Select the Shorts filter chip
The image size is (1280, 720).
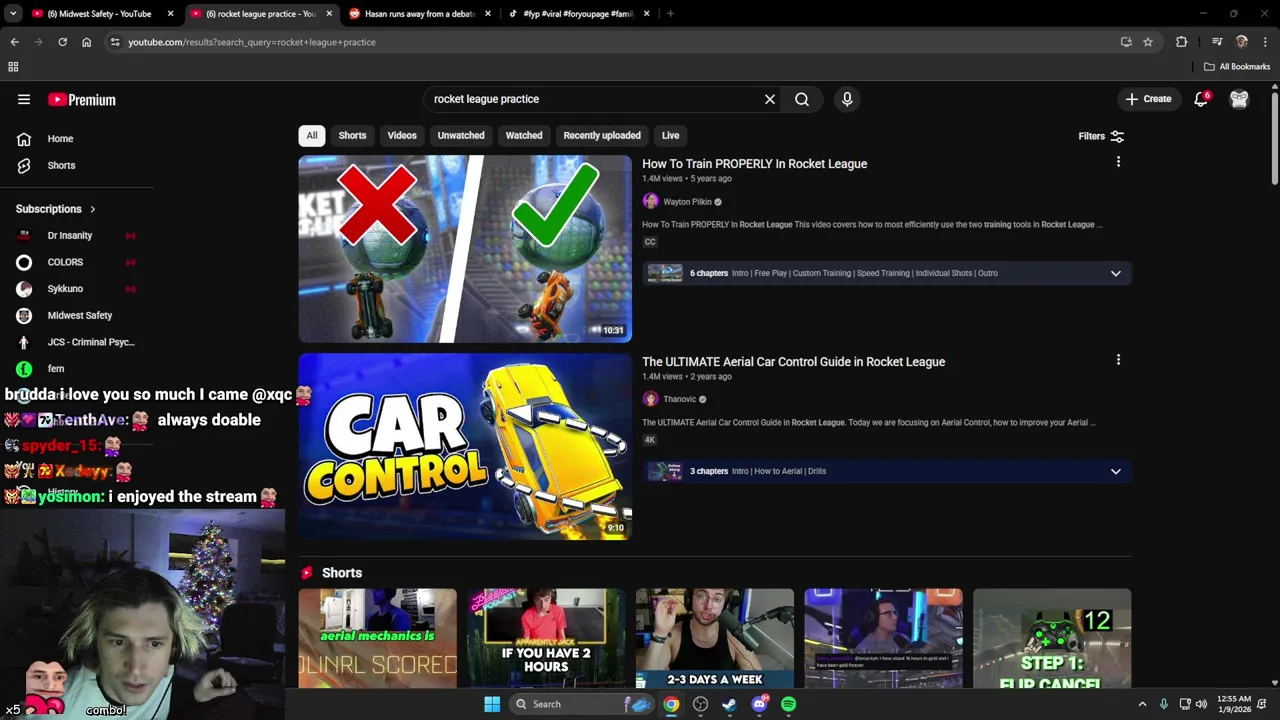coord(352,136)
